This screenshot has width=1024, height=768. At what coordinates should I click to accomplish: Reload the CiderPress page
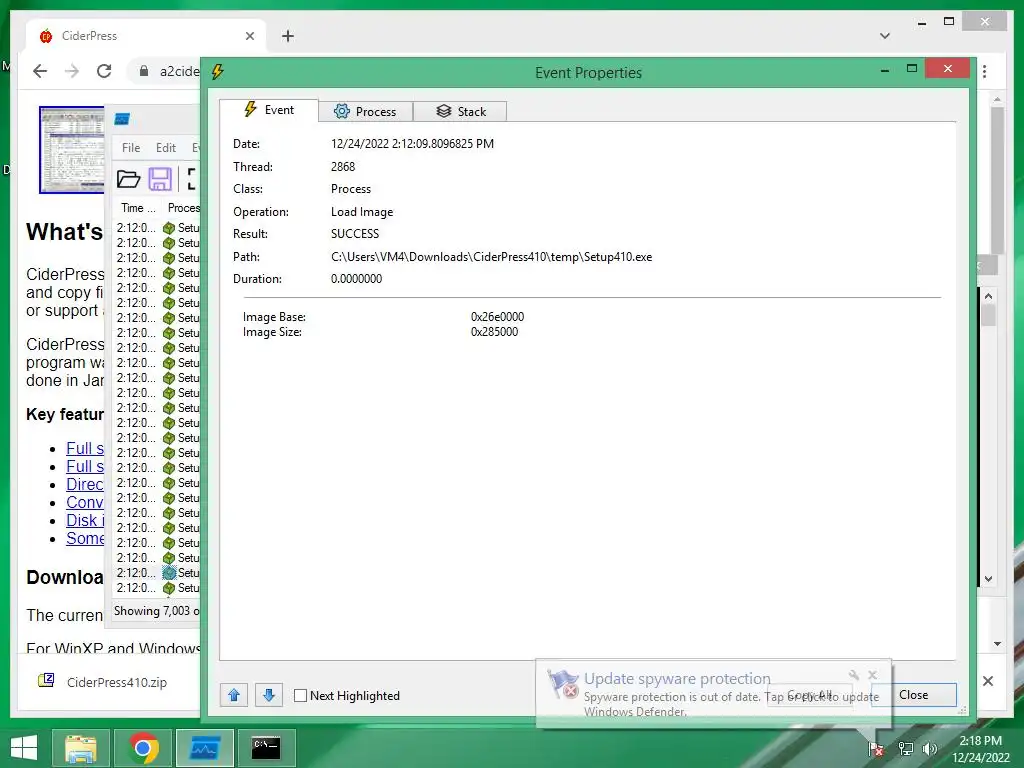104,71
